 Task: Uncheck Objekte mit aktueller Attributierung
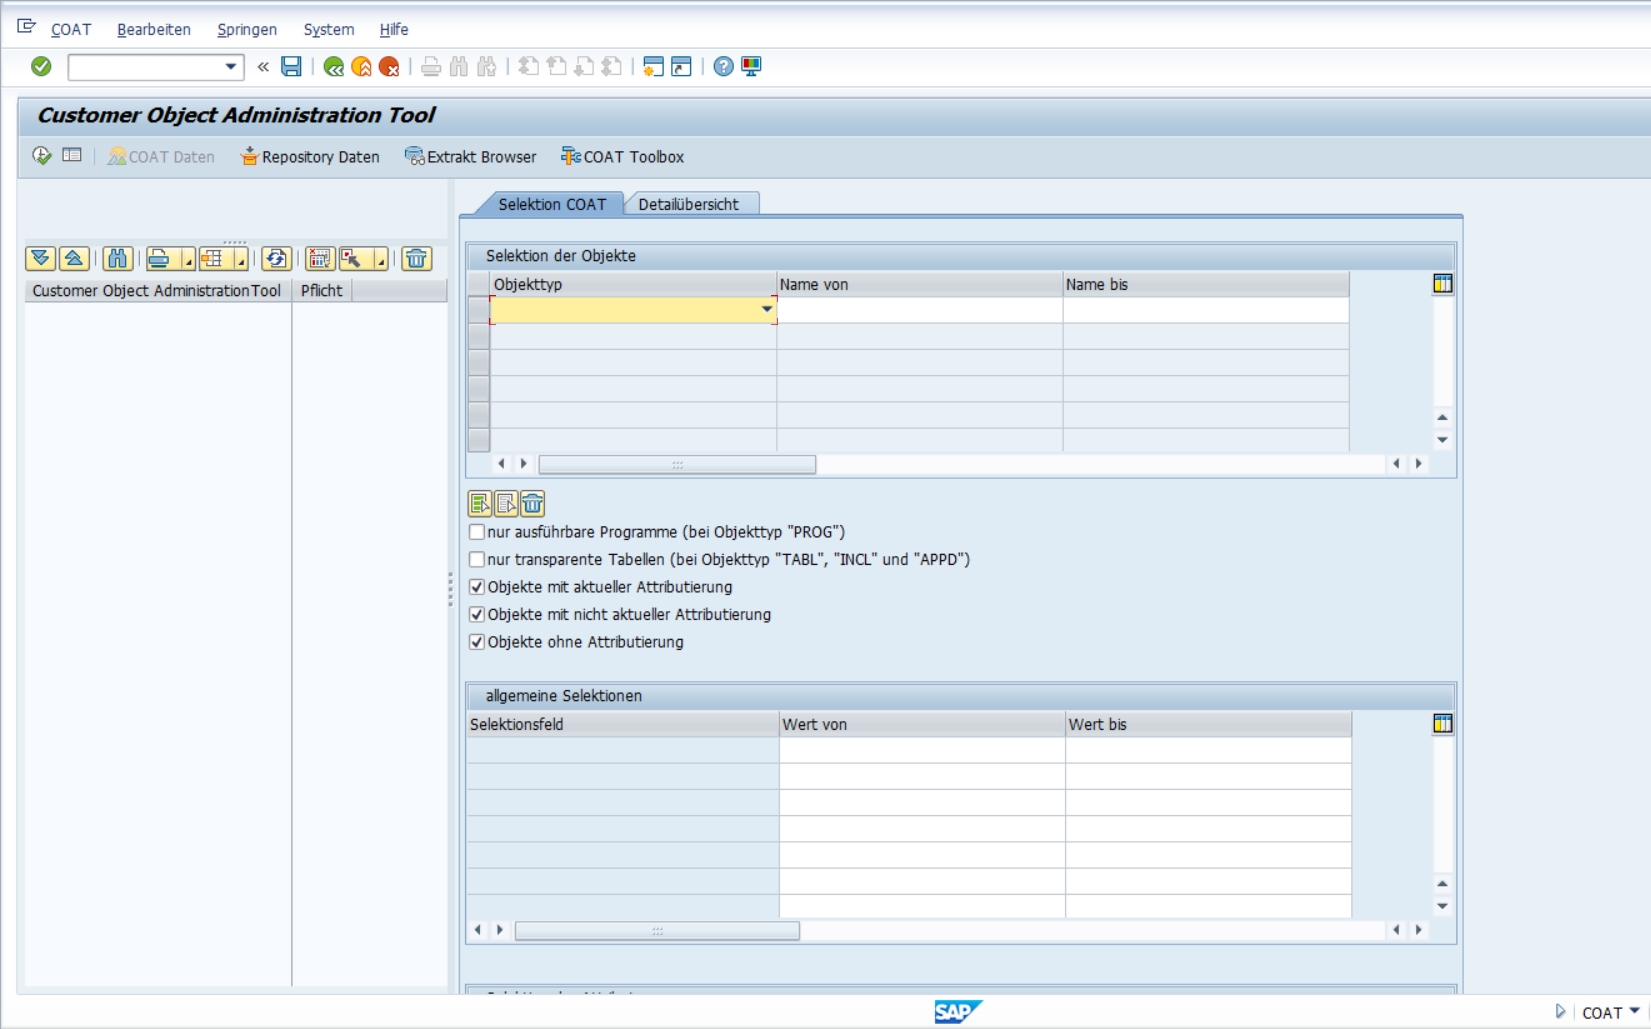[x=477, y=587]
